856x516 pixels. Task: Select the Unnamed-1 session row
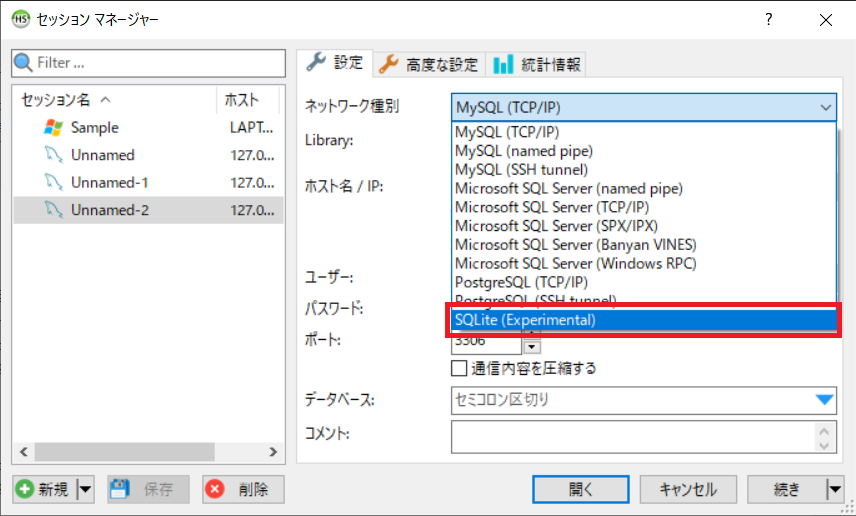point(148,182)
